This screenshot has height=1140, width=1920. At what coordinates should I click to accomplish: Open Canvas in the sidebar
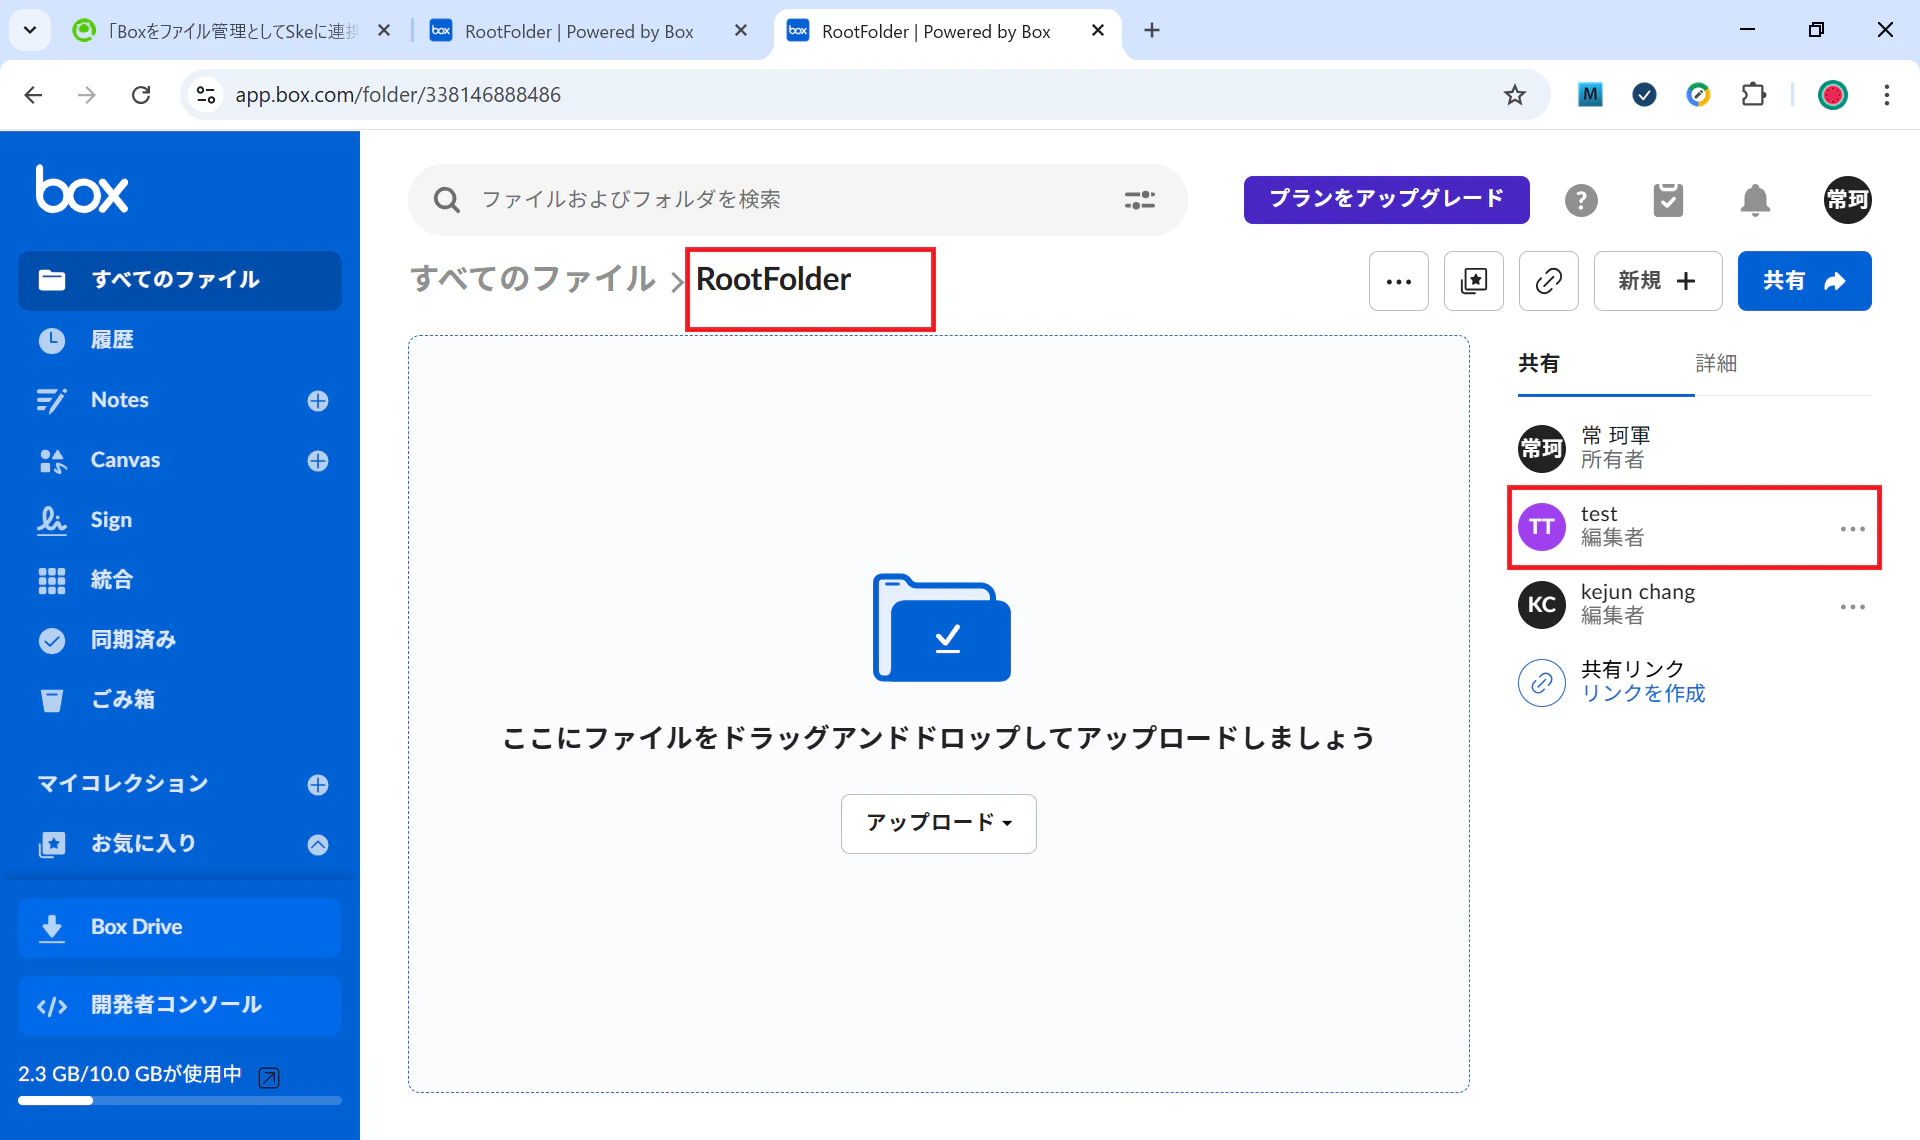coord(125,460)
